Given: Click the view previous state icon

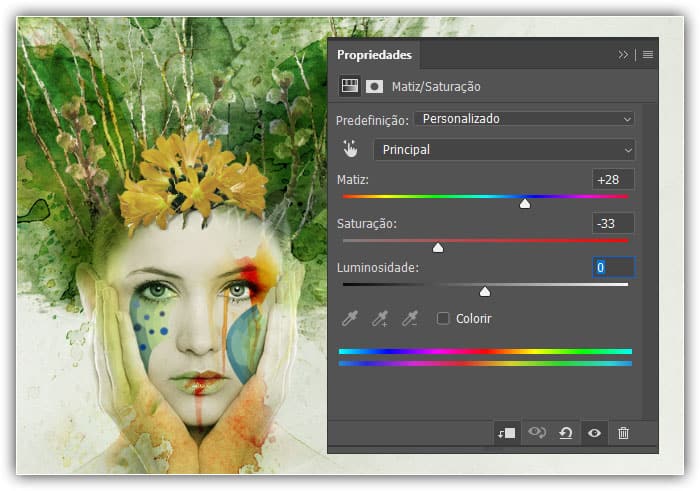Looking at the screenshot, I should pos(537,433).
